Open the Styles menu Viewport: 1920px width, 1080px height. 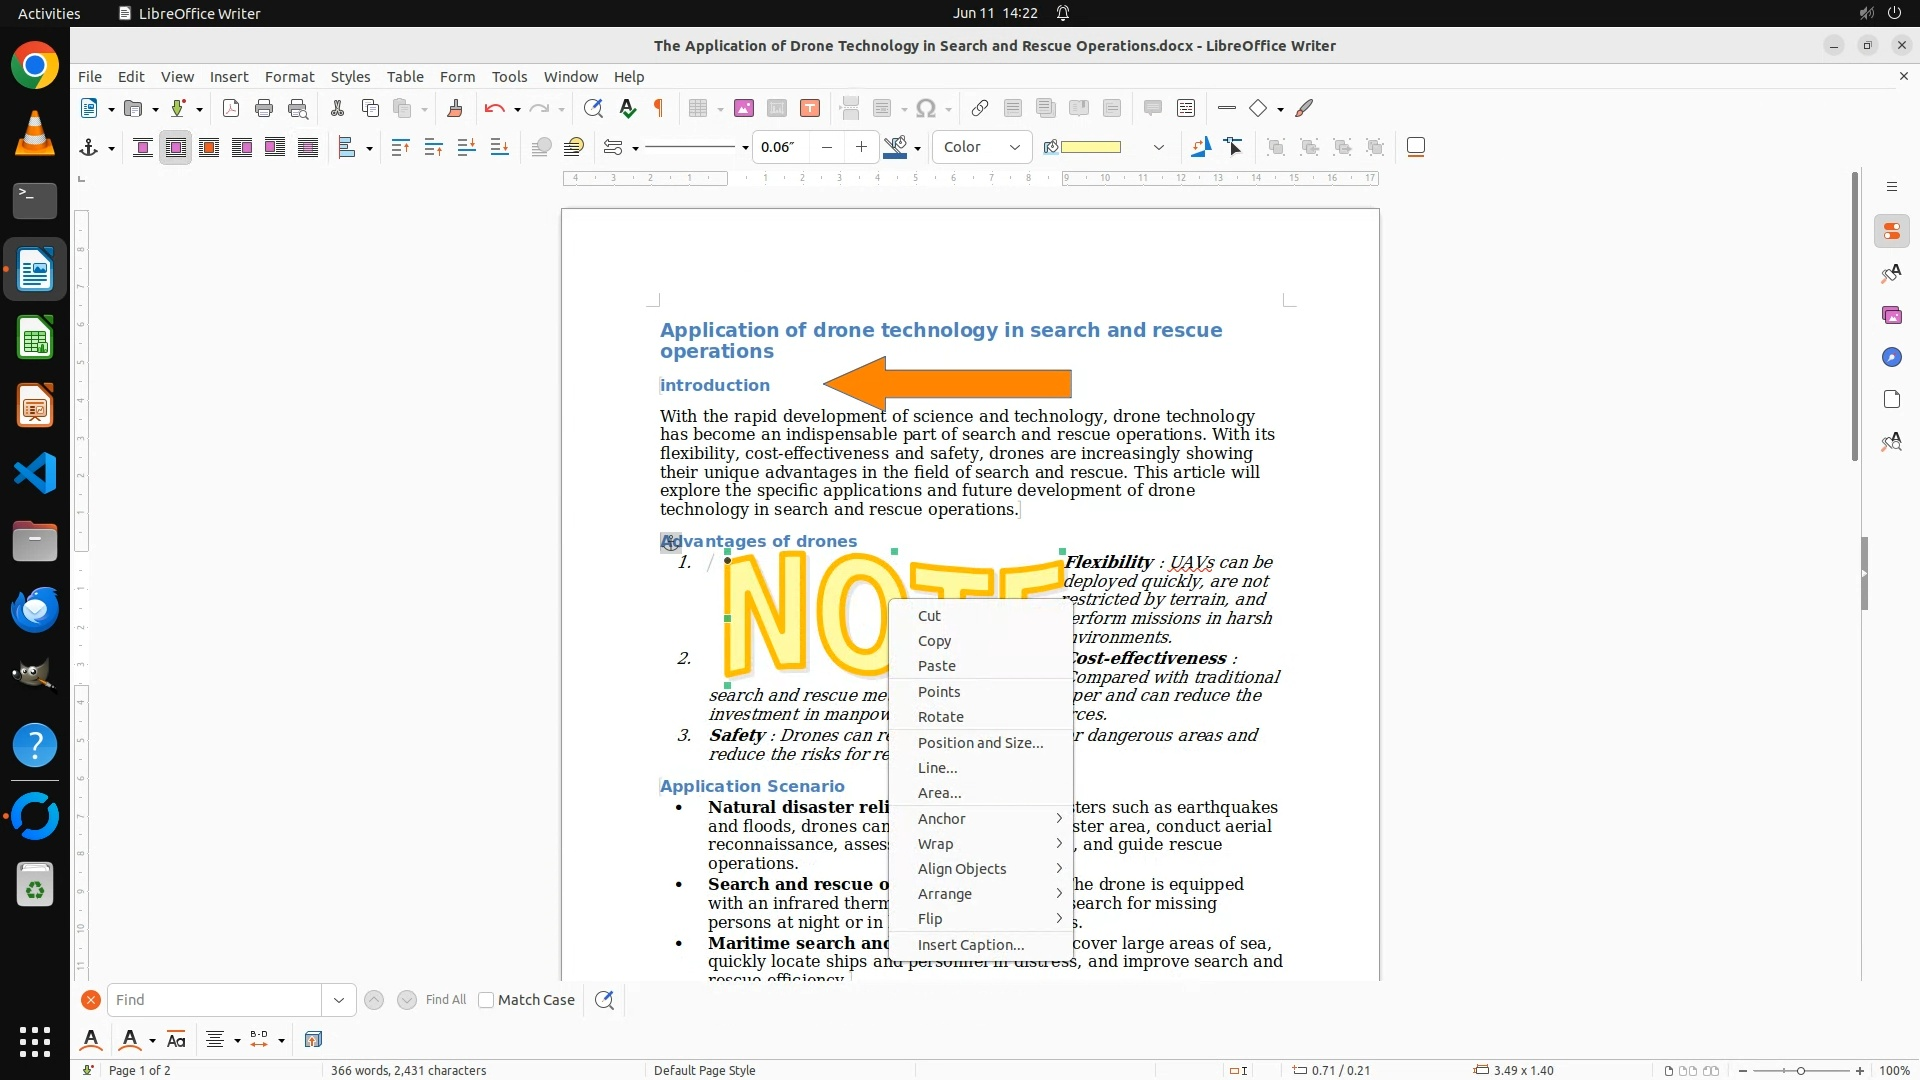[350, 77]
